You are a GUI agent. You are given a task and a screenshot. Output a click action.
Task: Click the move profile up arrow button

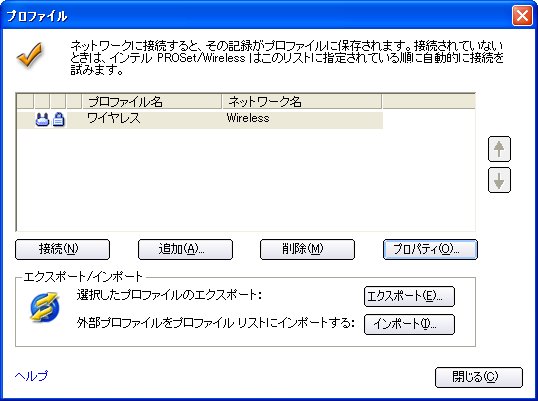click(499, 149)
